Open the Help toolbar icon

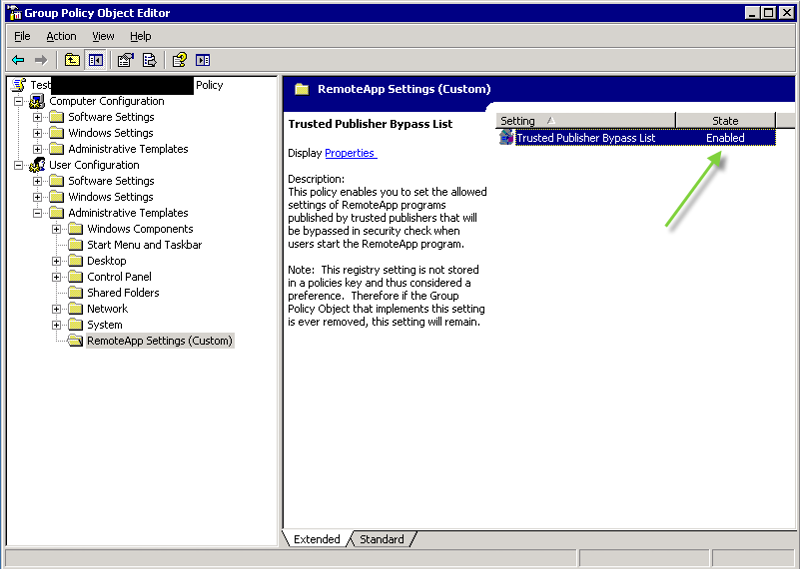[179, 60]
